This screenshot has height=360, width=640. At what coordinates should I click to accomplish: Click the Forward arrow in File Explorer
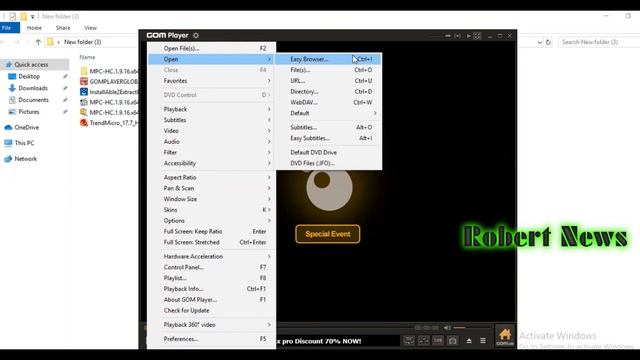[x=16, y=42]
